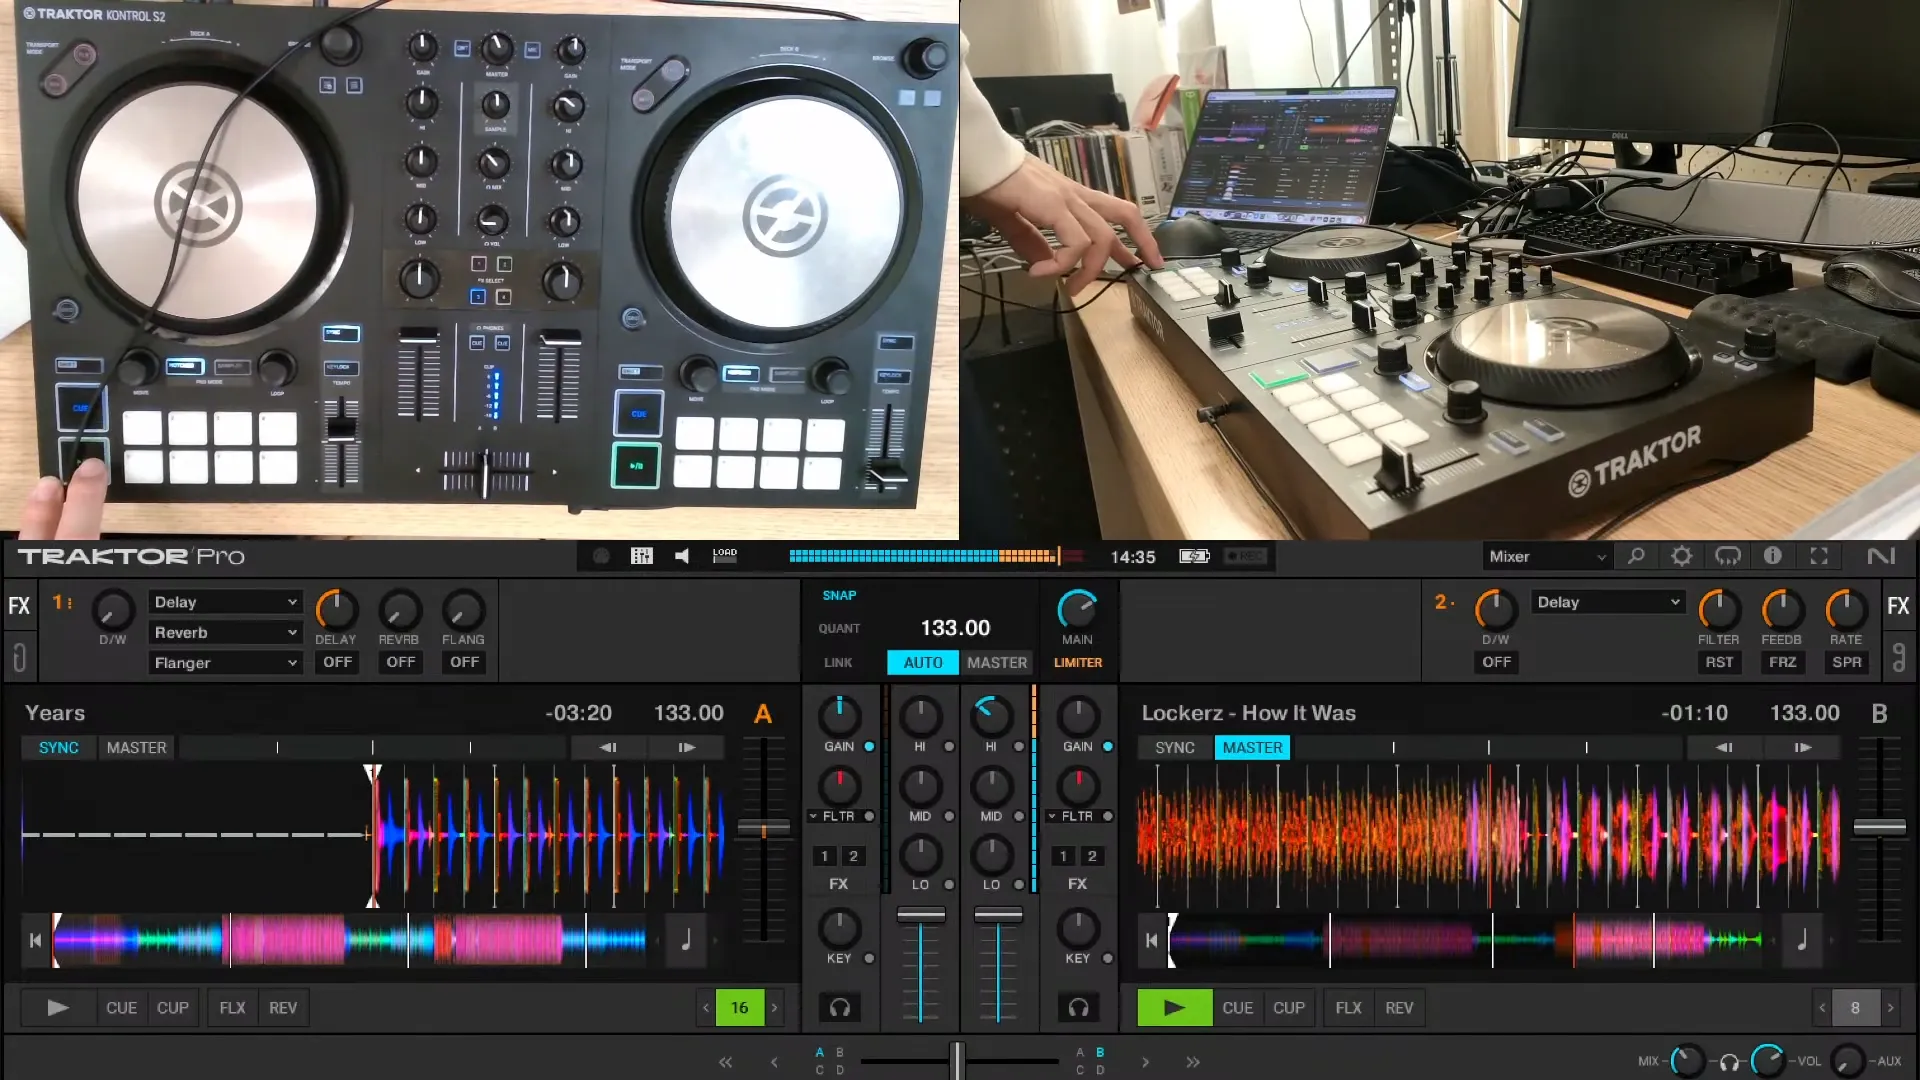Open the Reverb effect selector dropdown
The image size is (1920, 1080).
225,632
